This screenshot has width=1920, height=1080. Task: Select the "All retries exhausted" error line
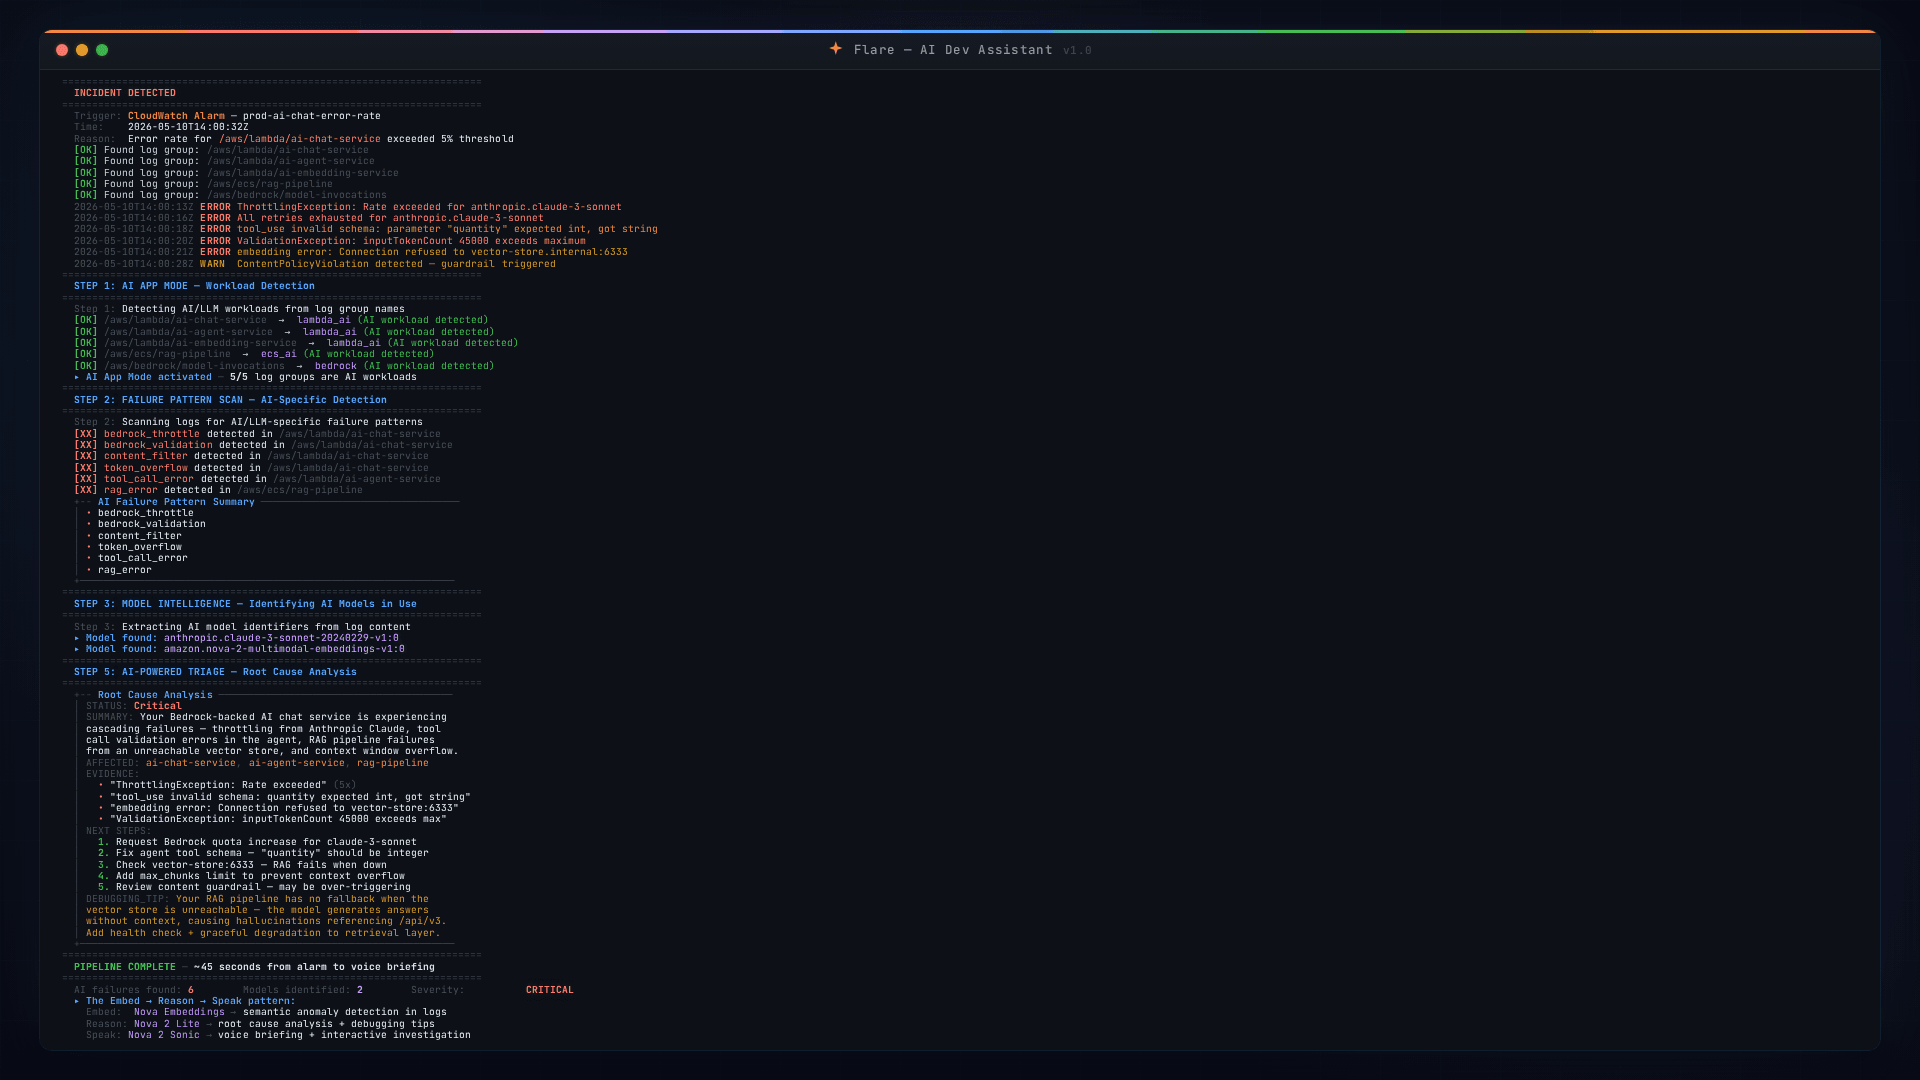coord(309,218)
